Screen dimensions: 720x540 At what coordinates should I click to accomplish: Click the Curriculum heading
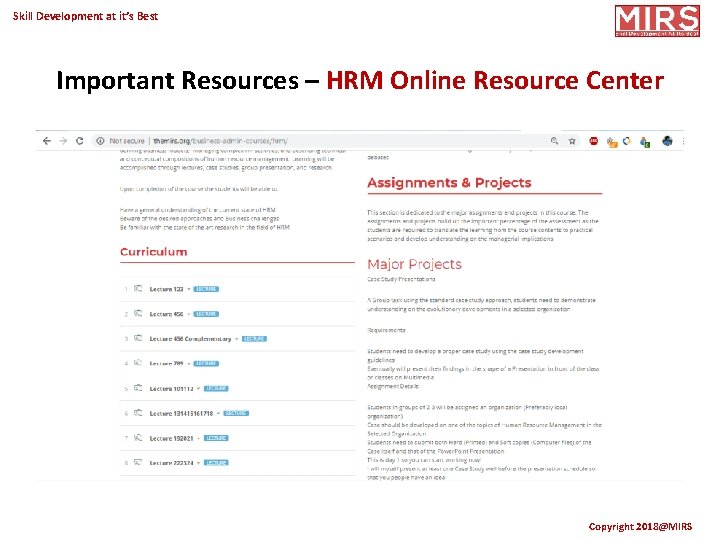153,252
